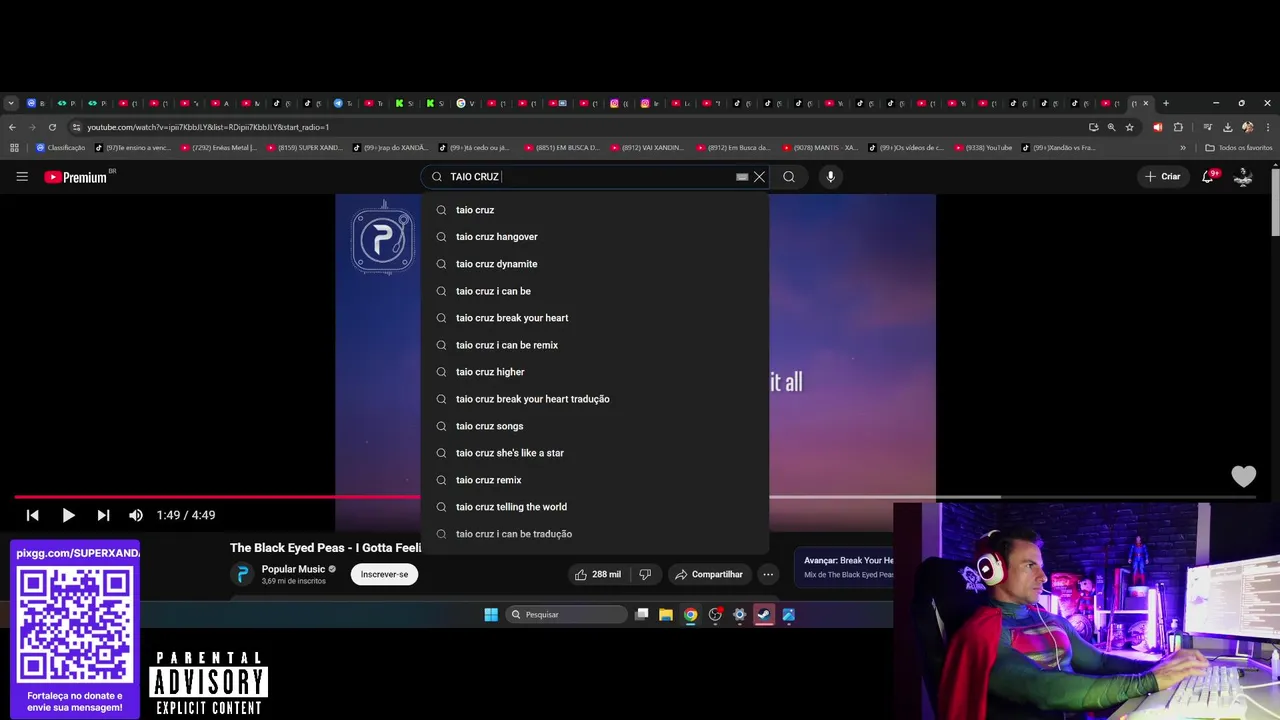Like the video showing 288 mil
The image size is (1280, 720).
tap(597, 574)
